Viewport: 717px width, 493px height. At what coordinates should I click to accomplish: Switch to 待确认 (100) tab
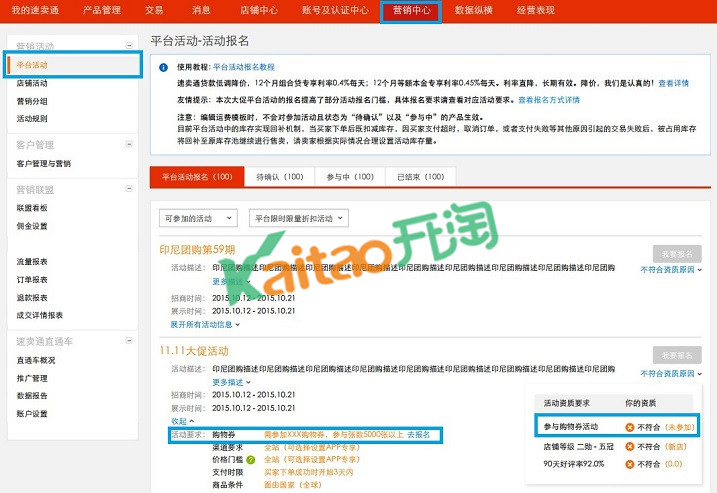[x=280, y=177]
